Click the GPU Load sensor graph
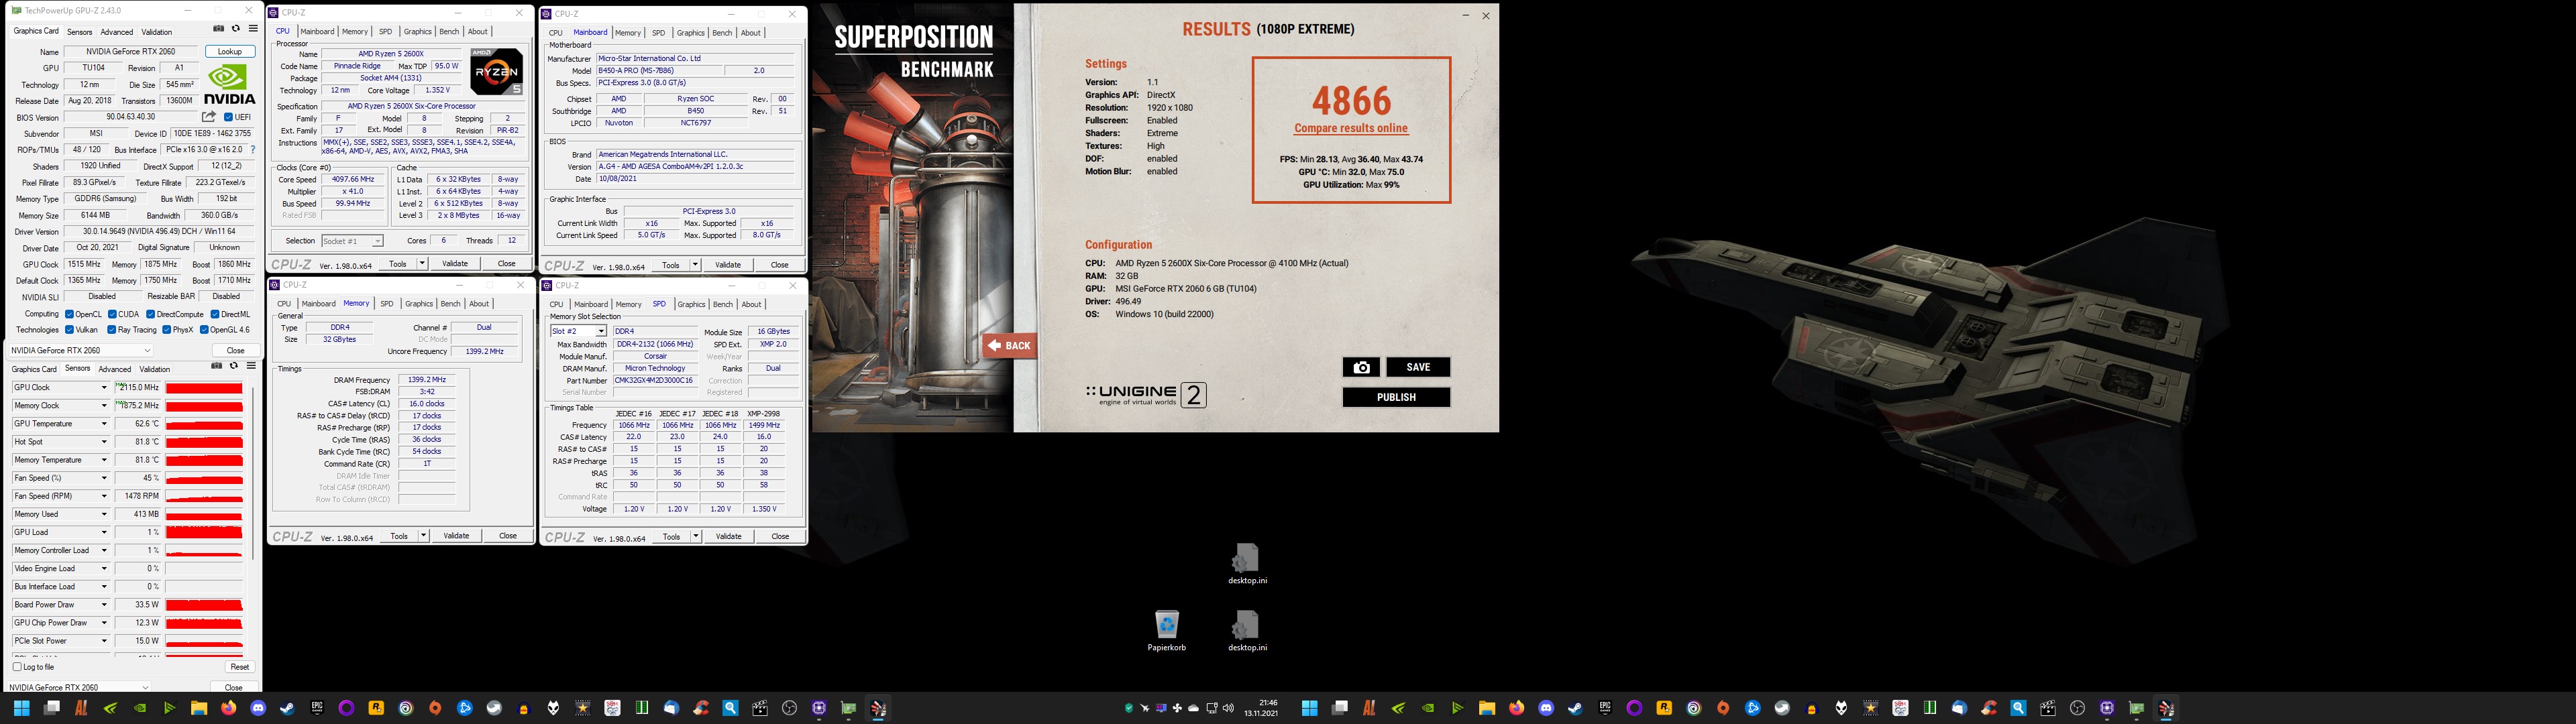This screenshot has height=724, width=2576. pyautogui.click(x=204, y=532)
